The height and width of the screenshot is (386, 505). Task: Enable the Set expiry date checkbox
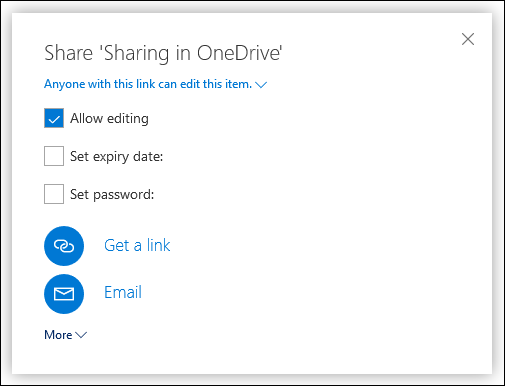[54, 156]
